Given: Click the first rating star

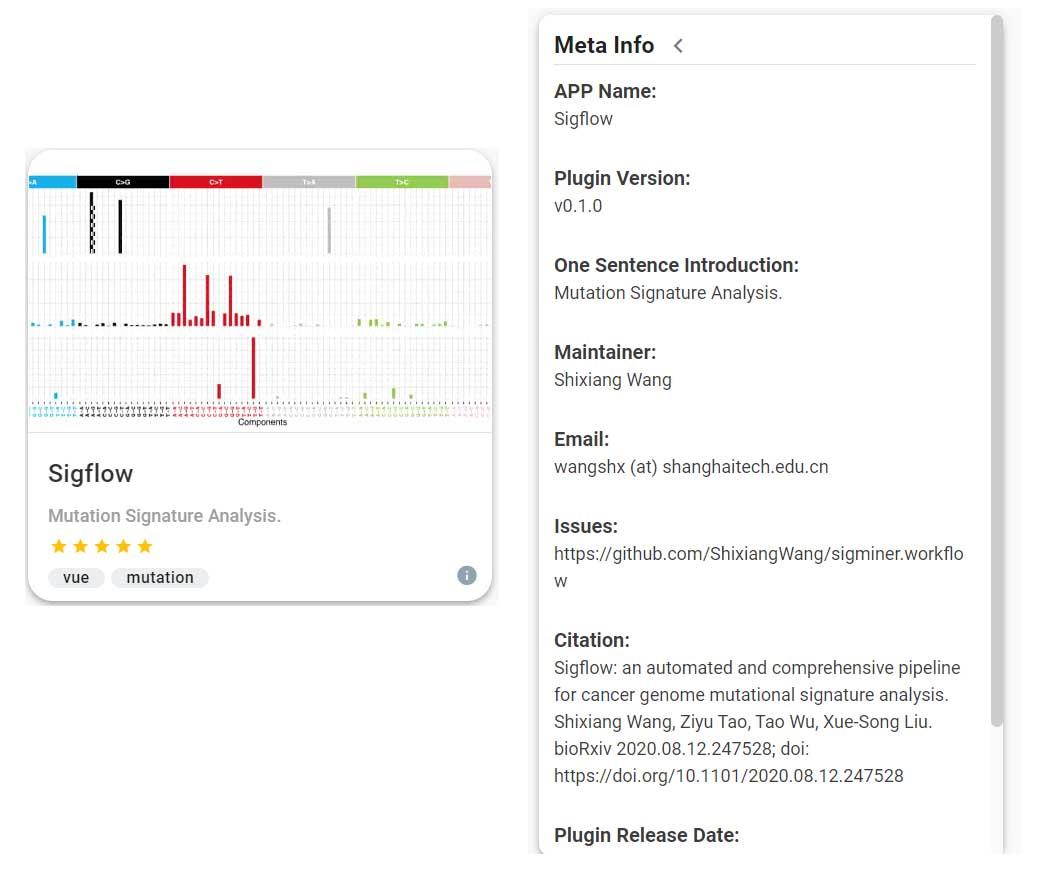Looking at the screenshot, I should pyautogui.click(x=58, y=546).
